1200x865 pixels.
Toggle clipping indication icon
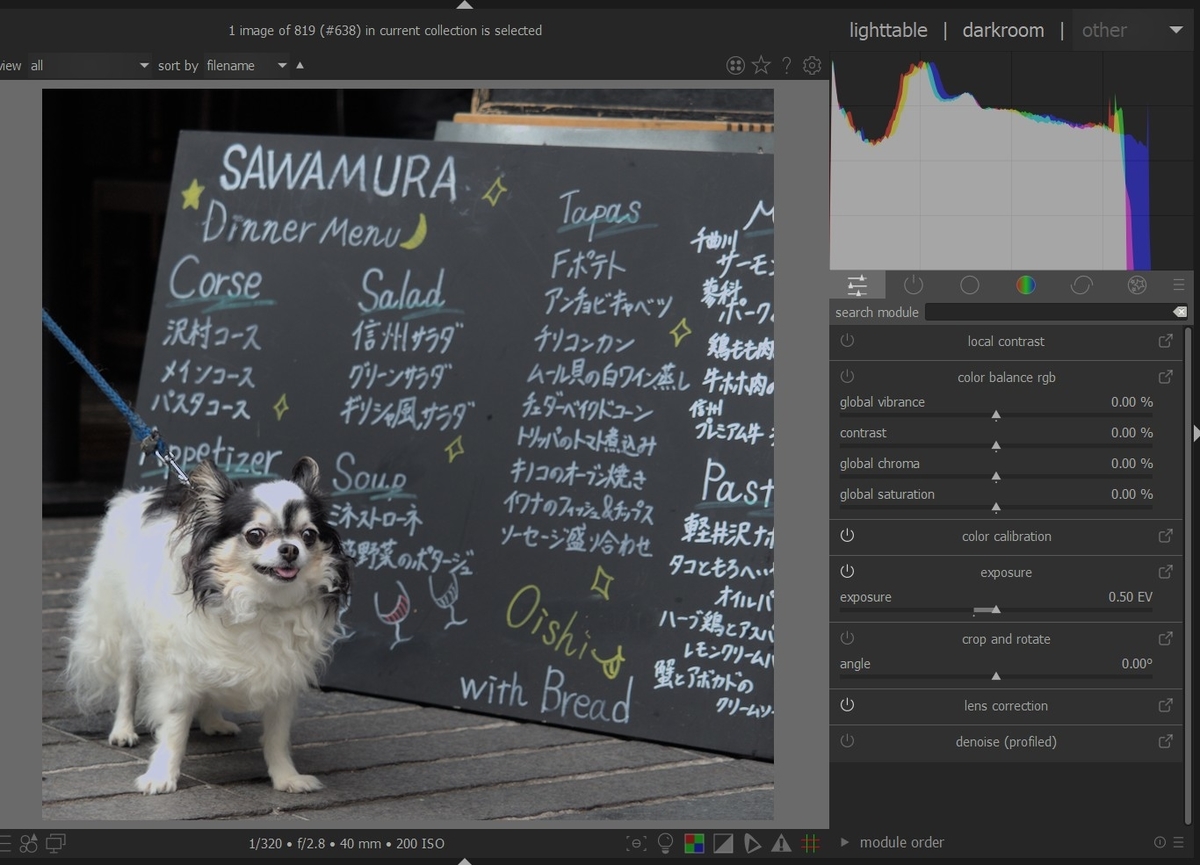click(723, 843)
